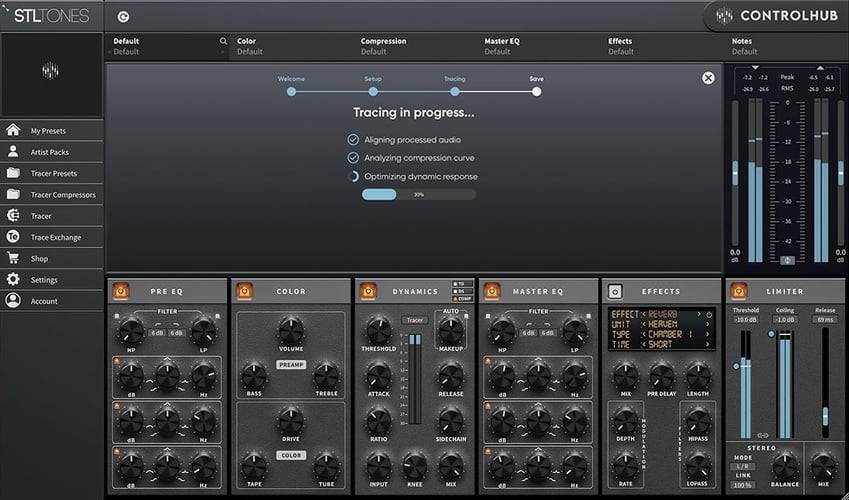
Task: Toggle Master EQ LP filter checkbox
Action: click(x=589, y=316)
